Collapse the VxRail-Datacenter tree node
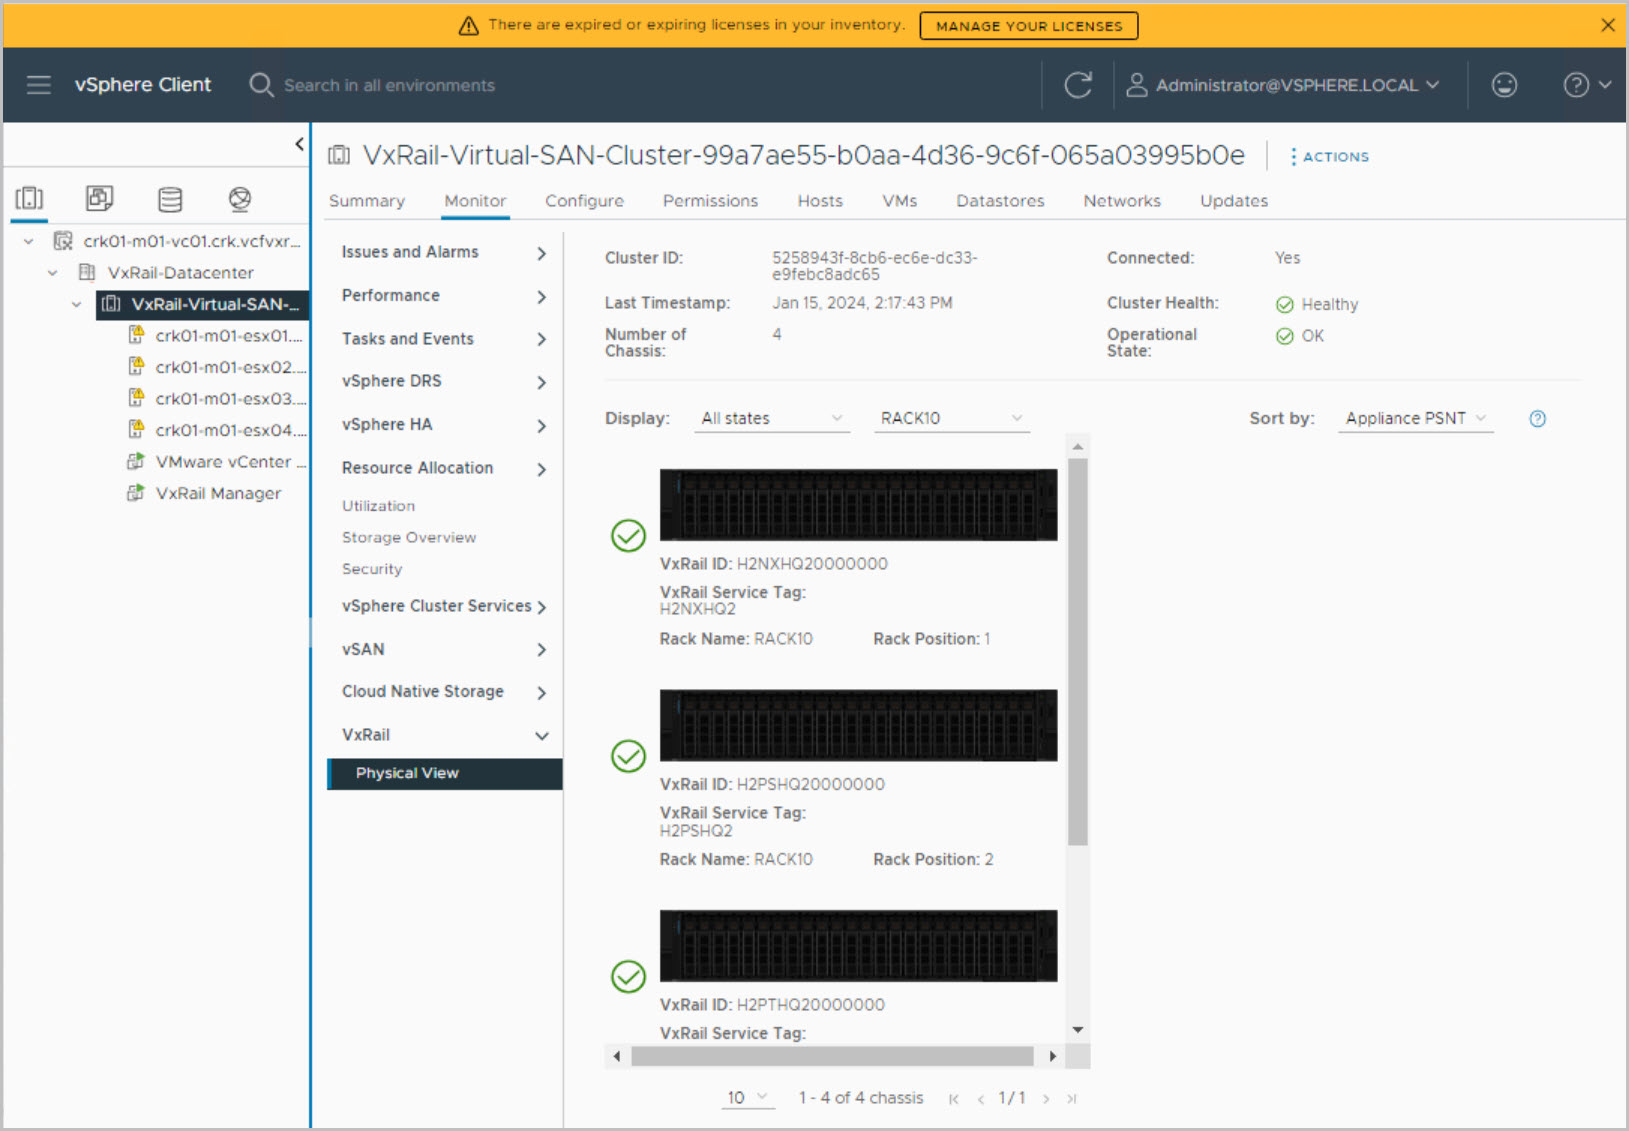Screen dimensions: 1629x1131 [53, 273]
